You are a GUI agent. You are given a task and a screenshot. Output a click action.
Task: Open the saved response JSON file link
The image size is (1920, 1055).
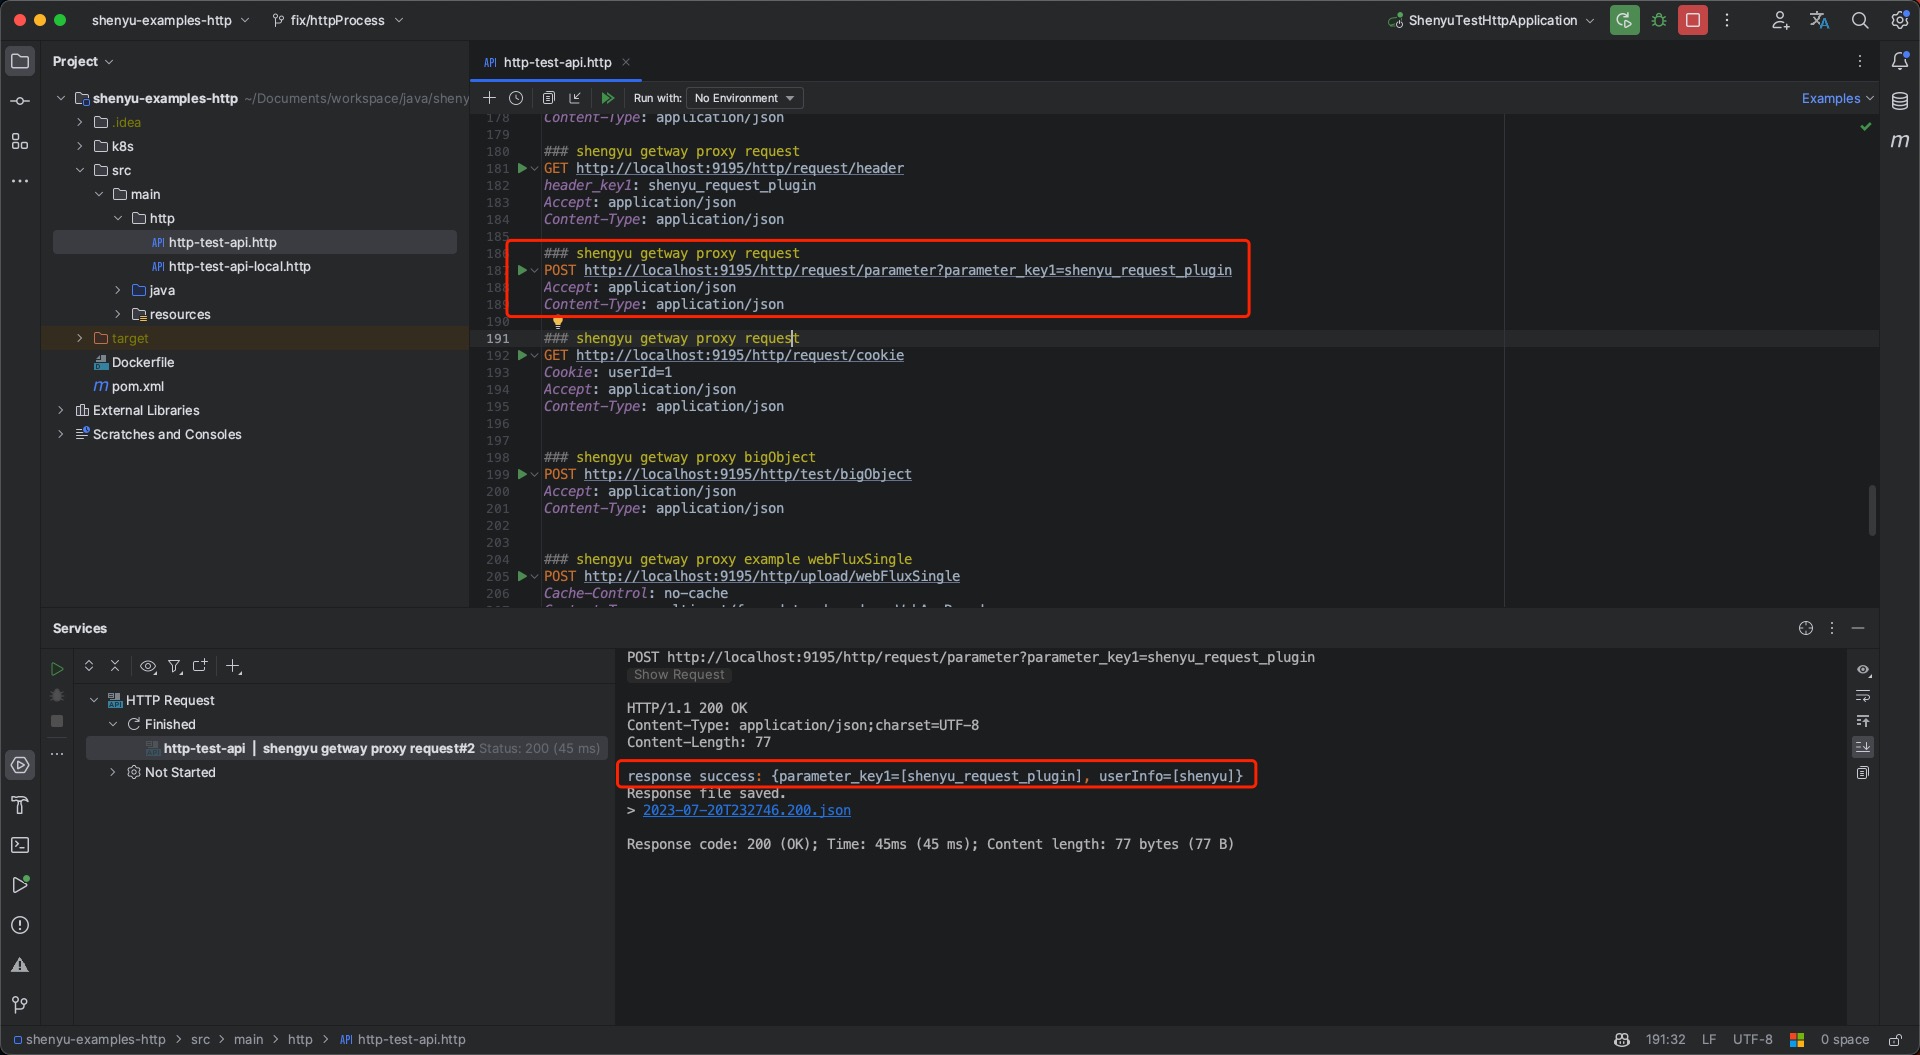click(746, 810)
